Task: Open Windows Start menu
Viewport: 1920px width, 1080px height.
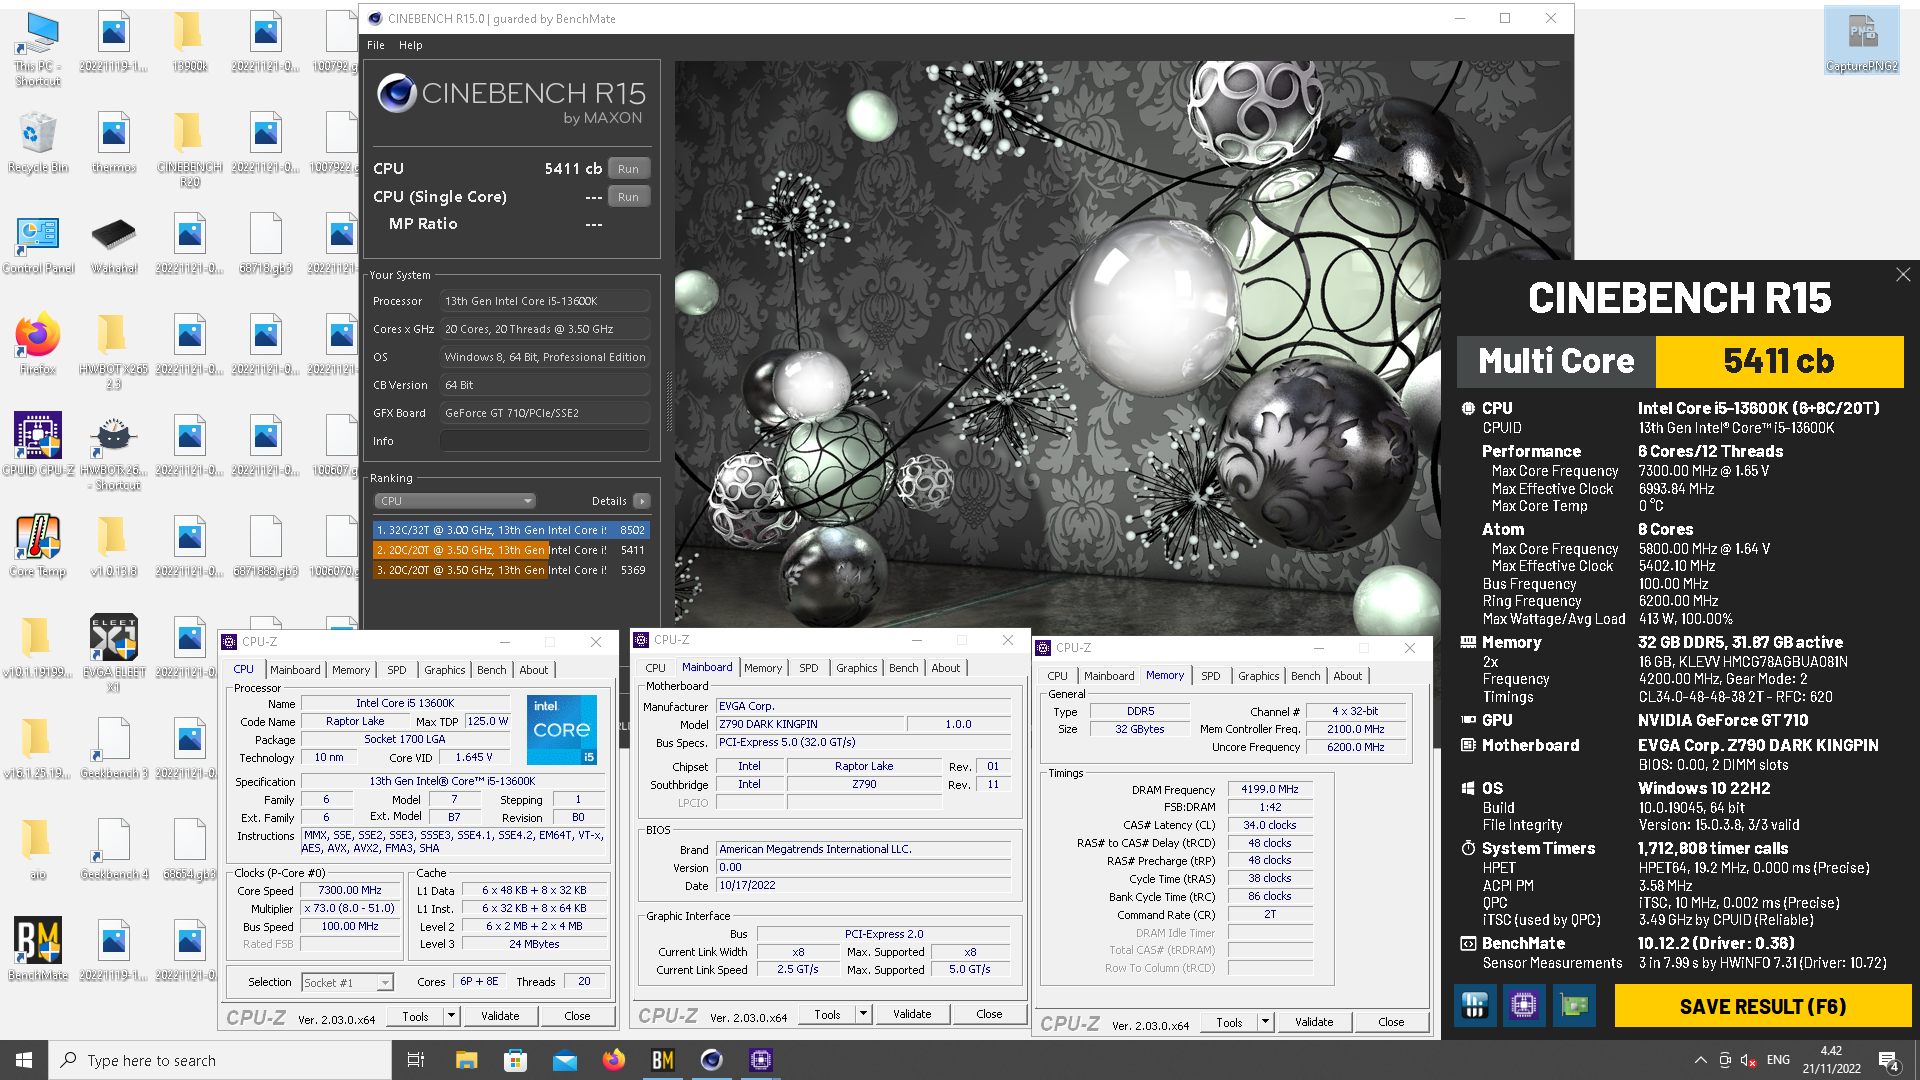Action: click(24, 1060)
